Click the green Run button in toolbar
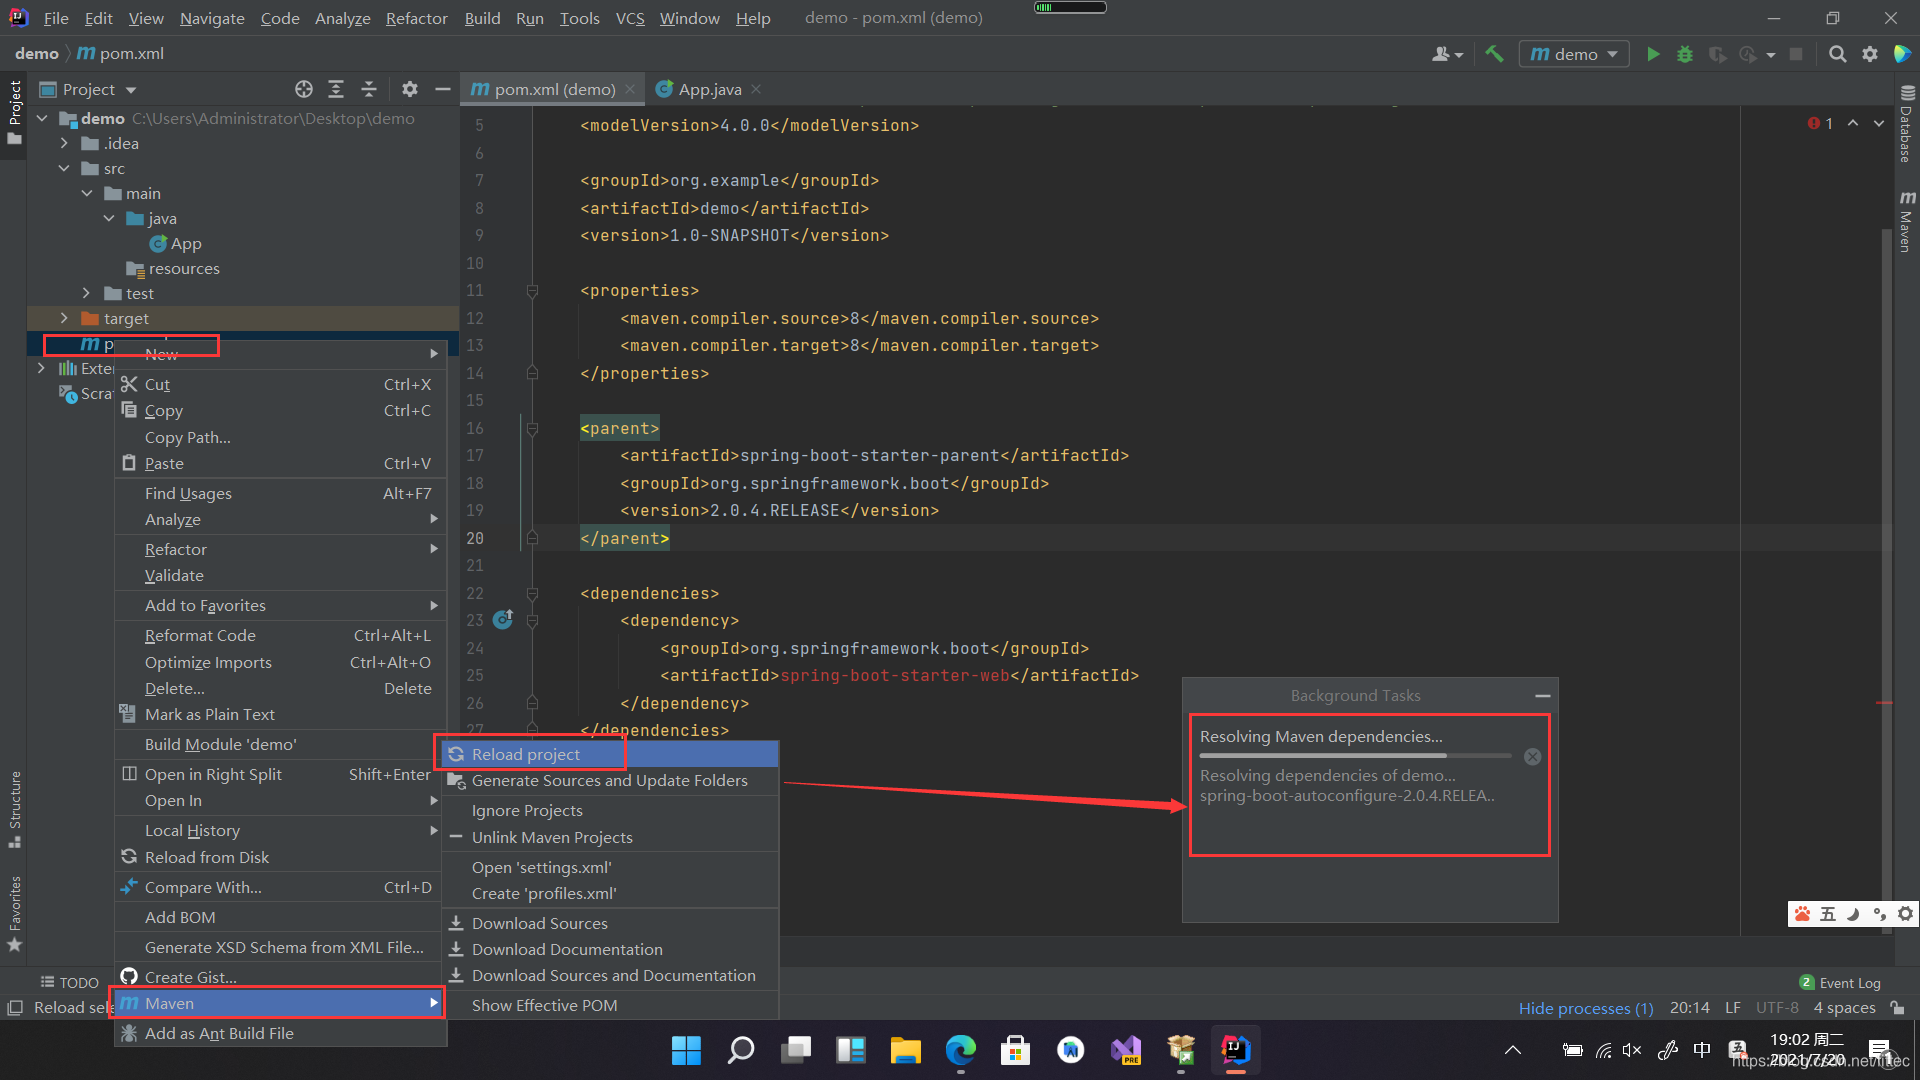Viewport: 1920px width, 1080px height. click(x=1653, y=54)
